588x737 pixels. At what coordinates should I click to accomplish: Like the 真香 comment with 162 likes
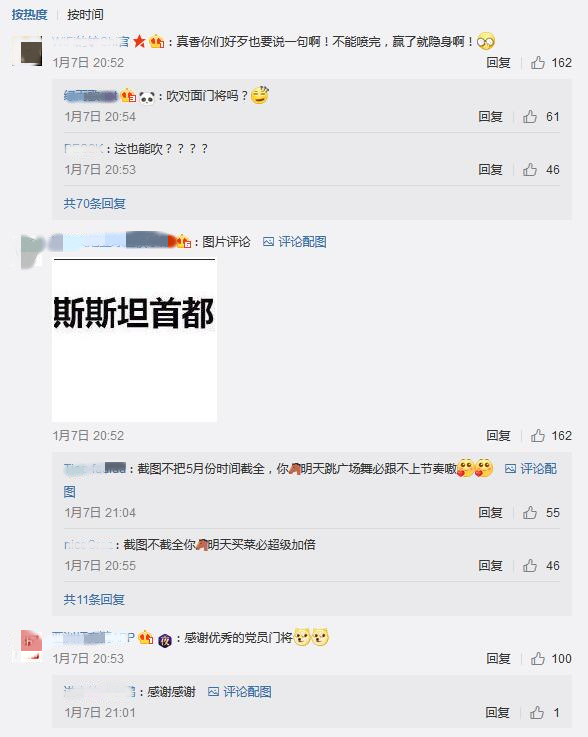coord(538,63)
